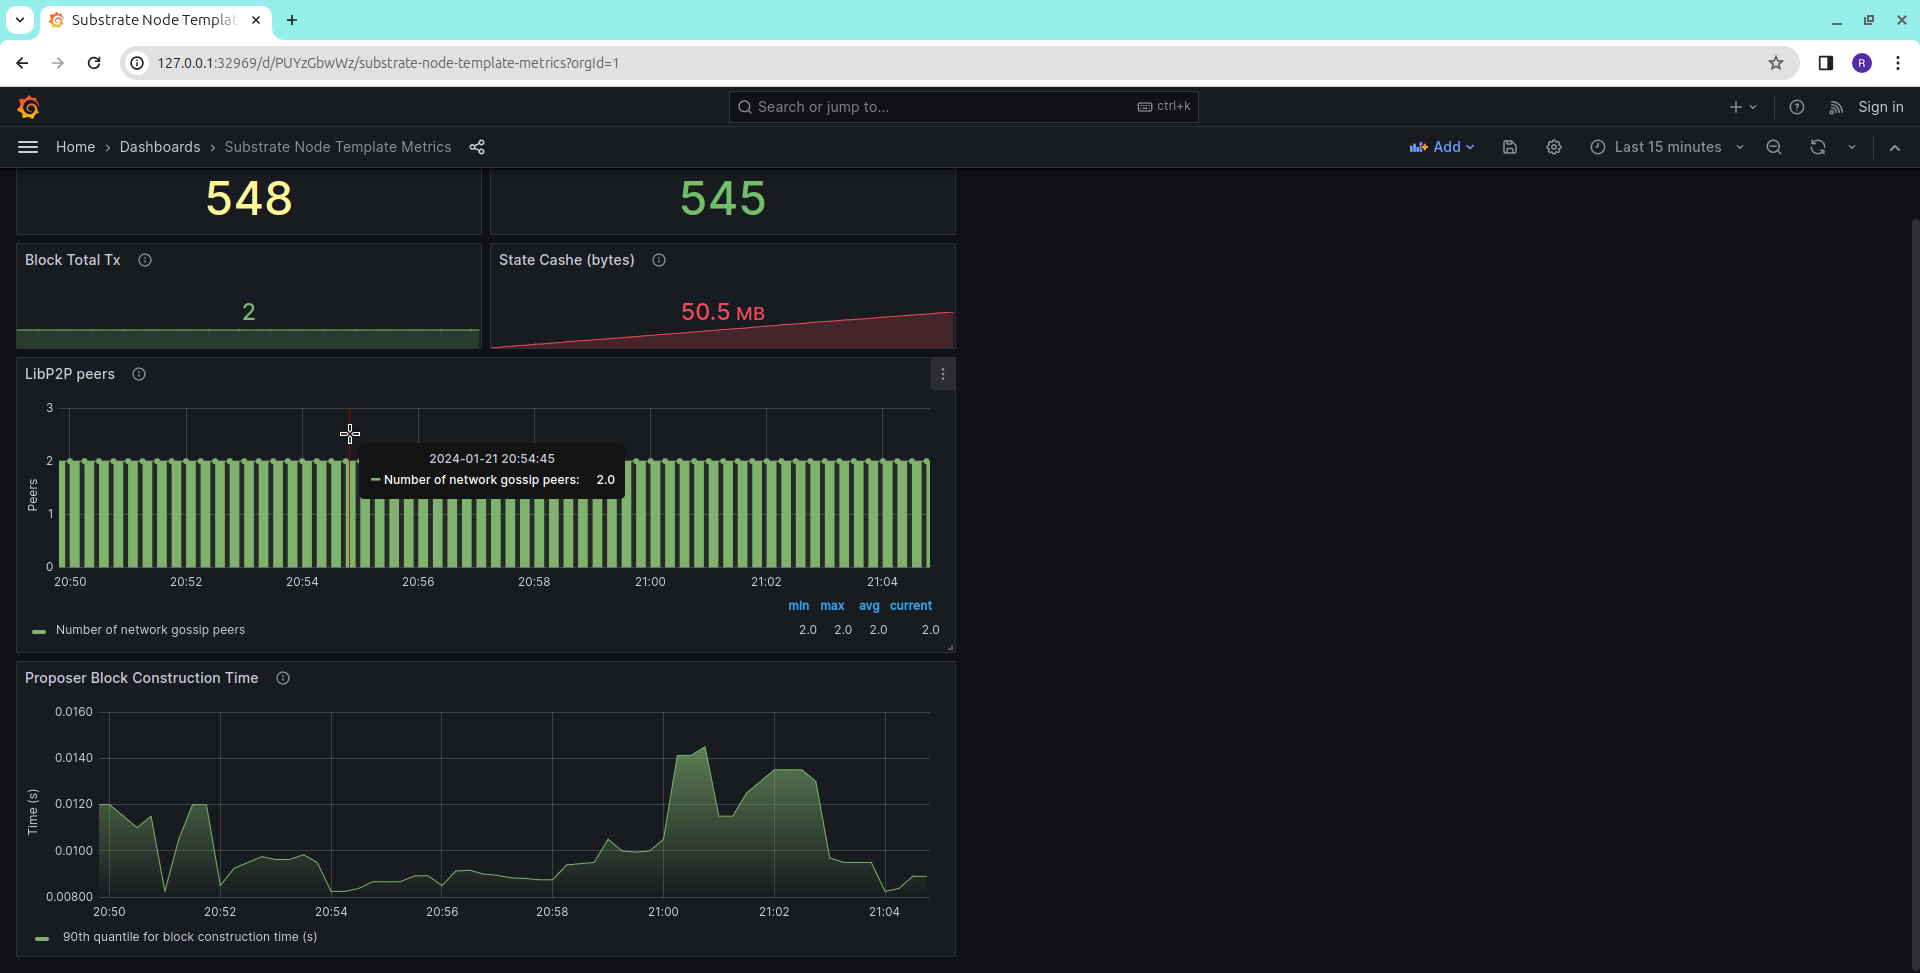This screenshot has height=973, width=1920.
Task: Click the State Cashe (bytes) panel title
Action: coord(567,260)
